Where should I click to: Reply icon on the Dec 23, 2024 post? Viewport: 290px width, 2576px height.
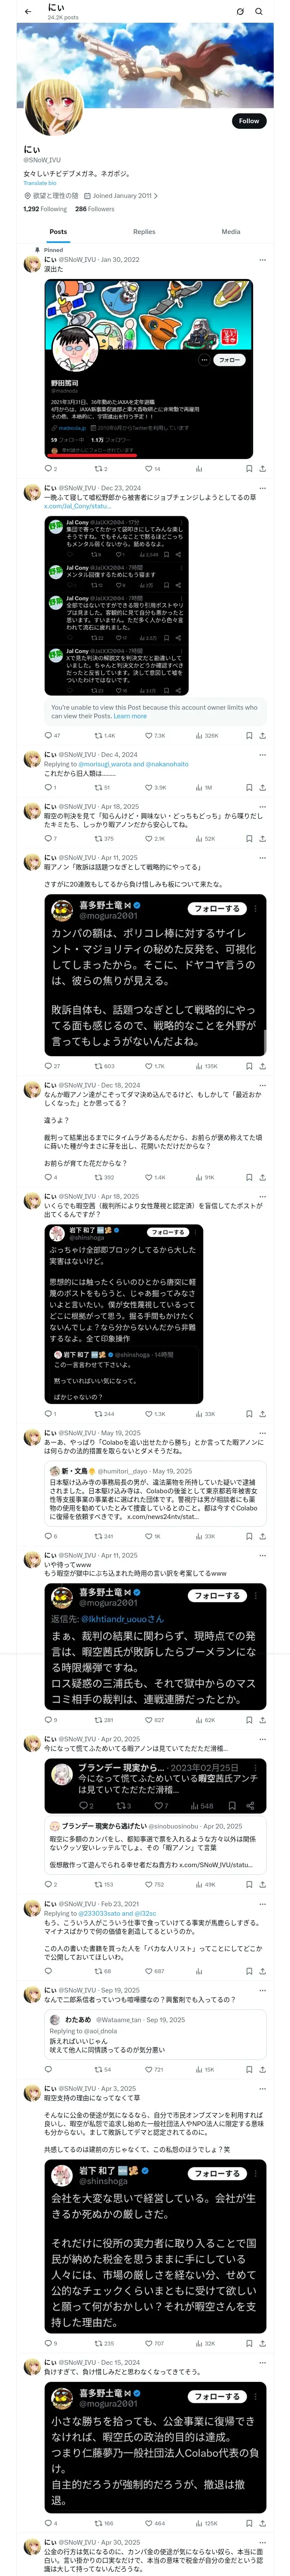pos(48,735)
